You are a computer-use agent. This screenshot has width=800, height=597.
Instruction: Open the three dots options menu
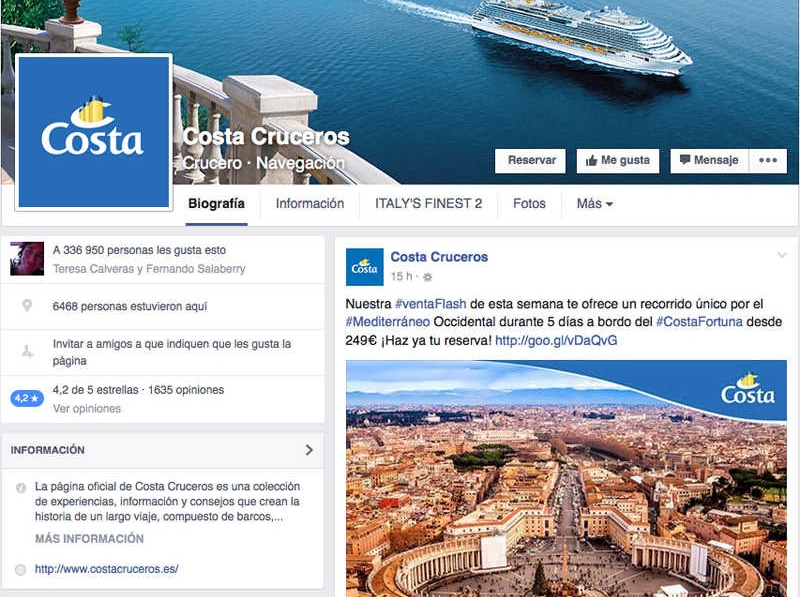click(x=768, y=161)
